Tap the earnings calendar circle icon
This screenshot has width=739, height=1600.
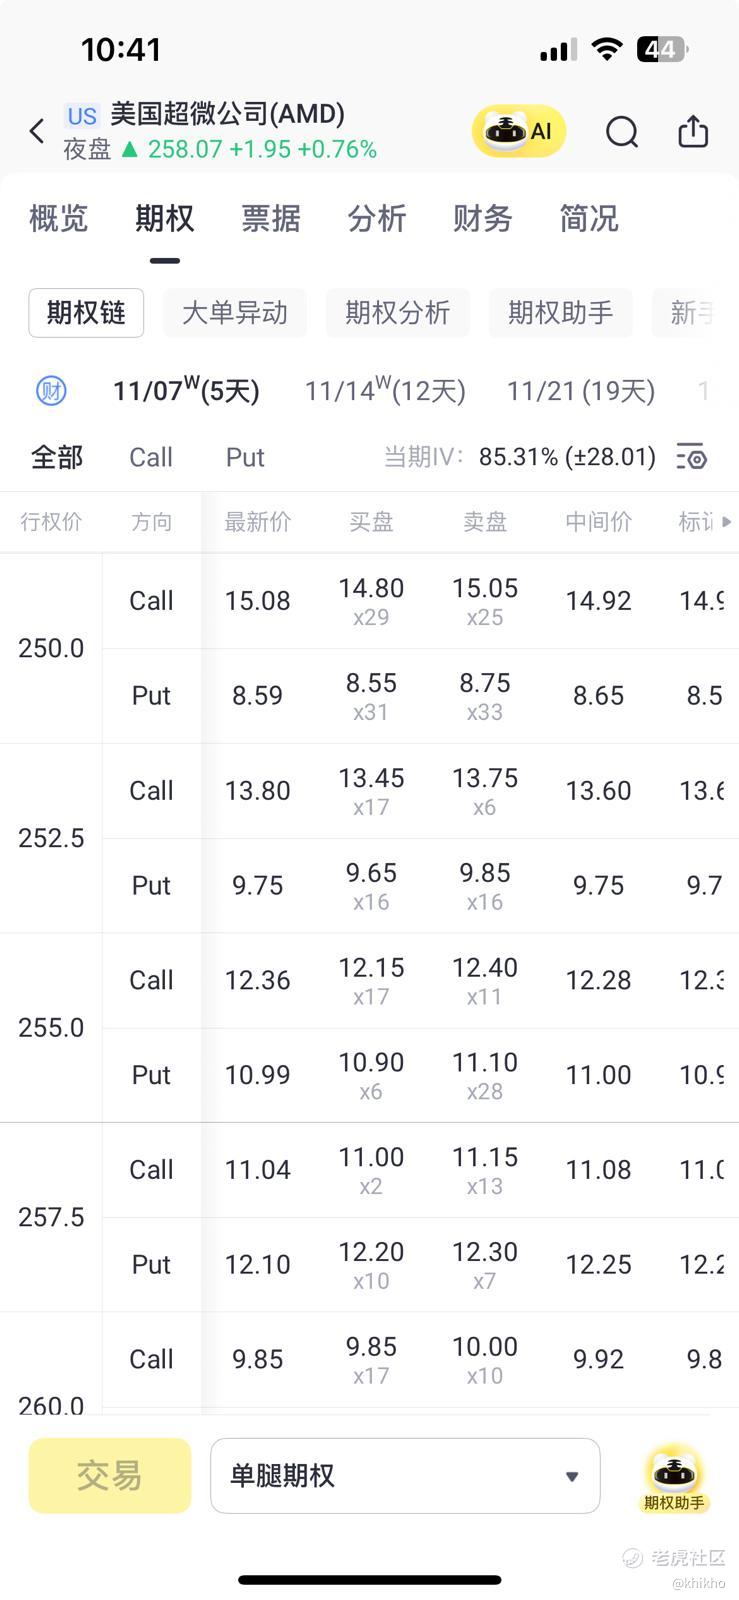[x=51, y=390]
